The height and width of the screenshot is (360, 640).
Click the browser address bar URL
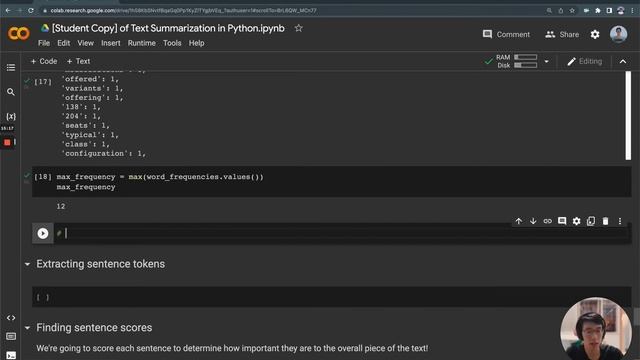[x=183, y=11]
